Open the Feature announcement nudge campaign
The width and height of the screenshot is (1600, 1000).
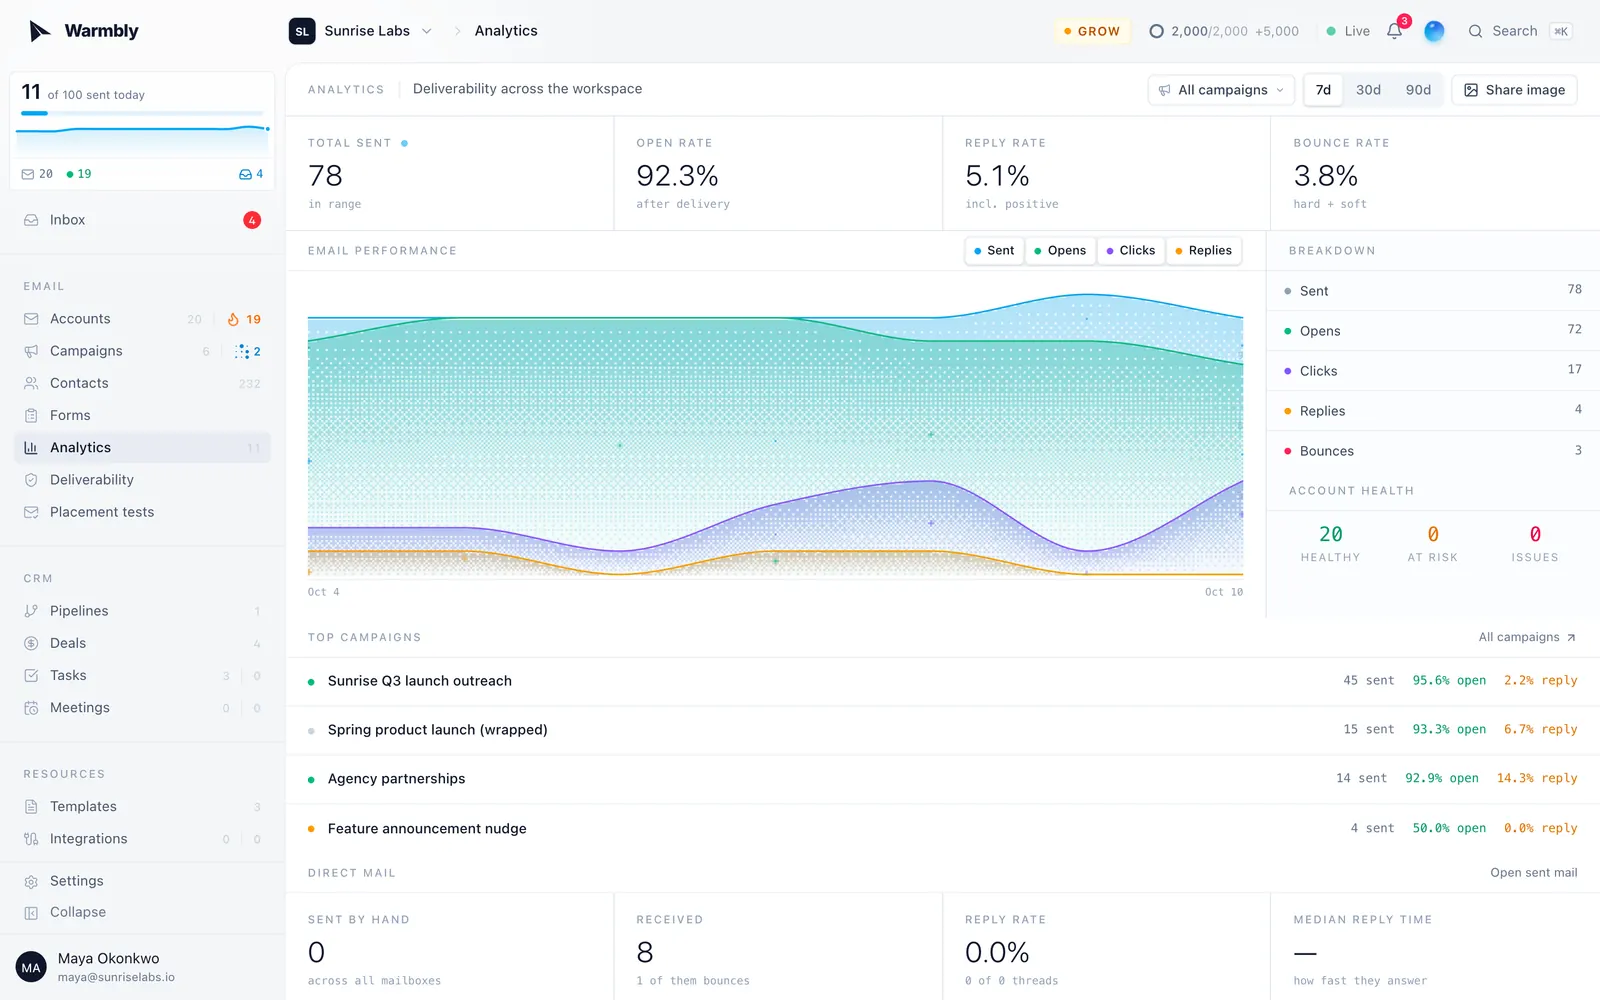[942, 829]
